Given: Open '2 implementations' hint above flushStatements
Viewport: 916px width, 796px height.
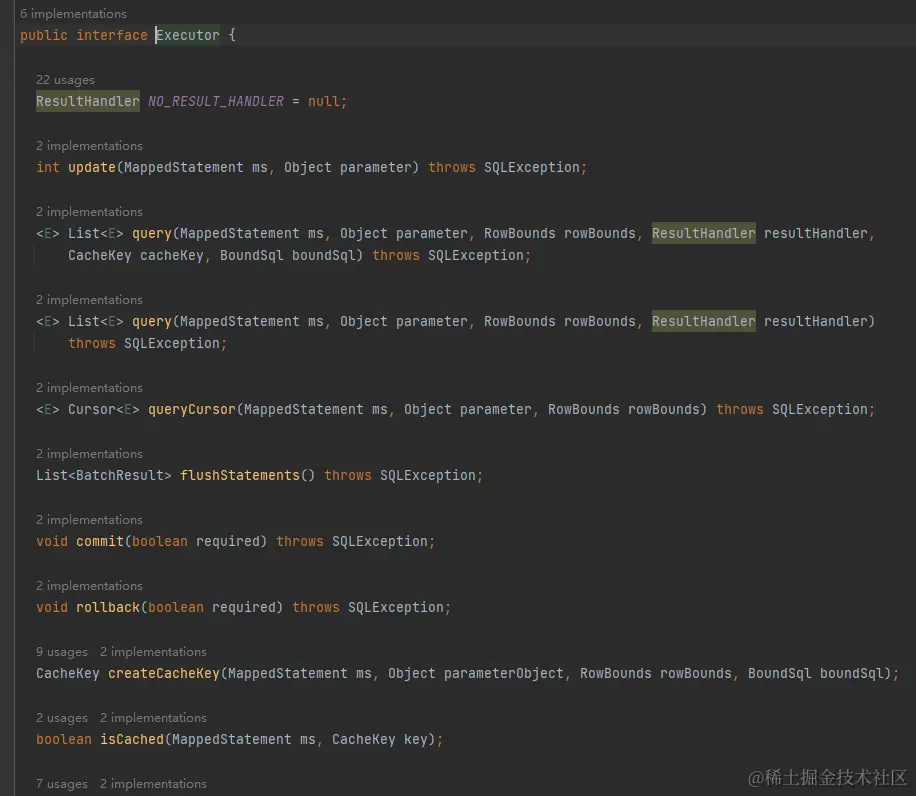Looking at the screenshot, I should click(x=89, y=453).
